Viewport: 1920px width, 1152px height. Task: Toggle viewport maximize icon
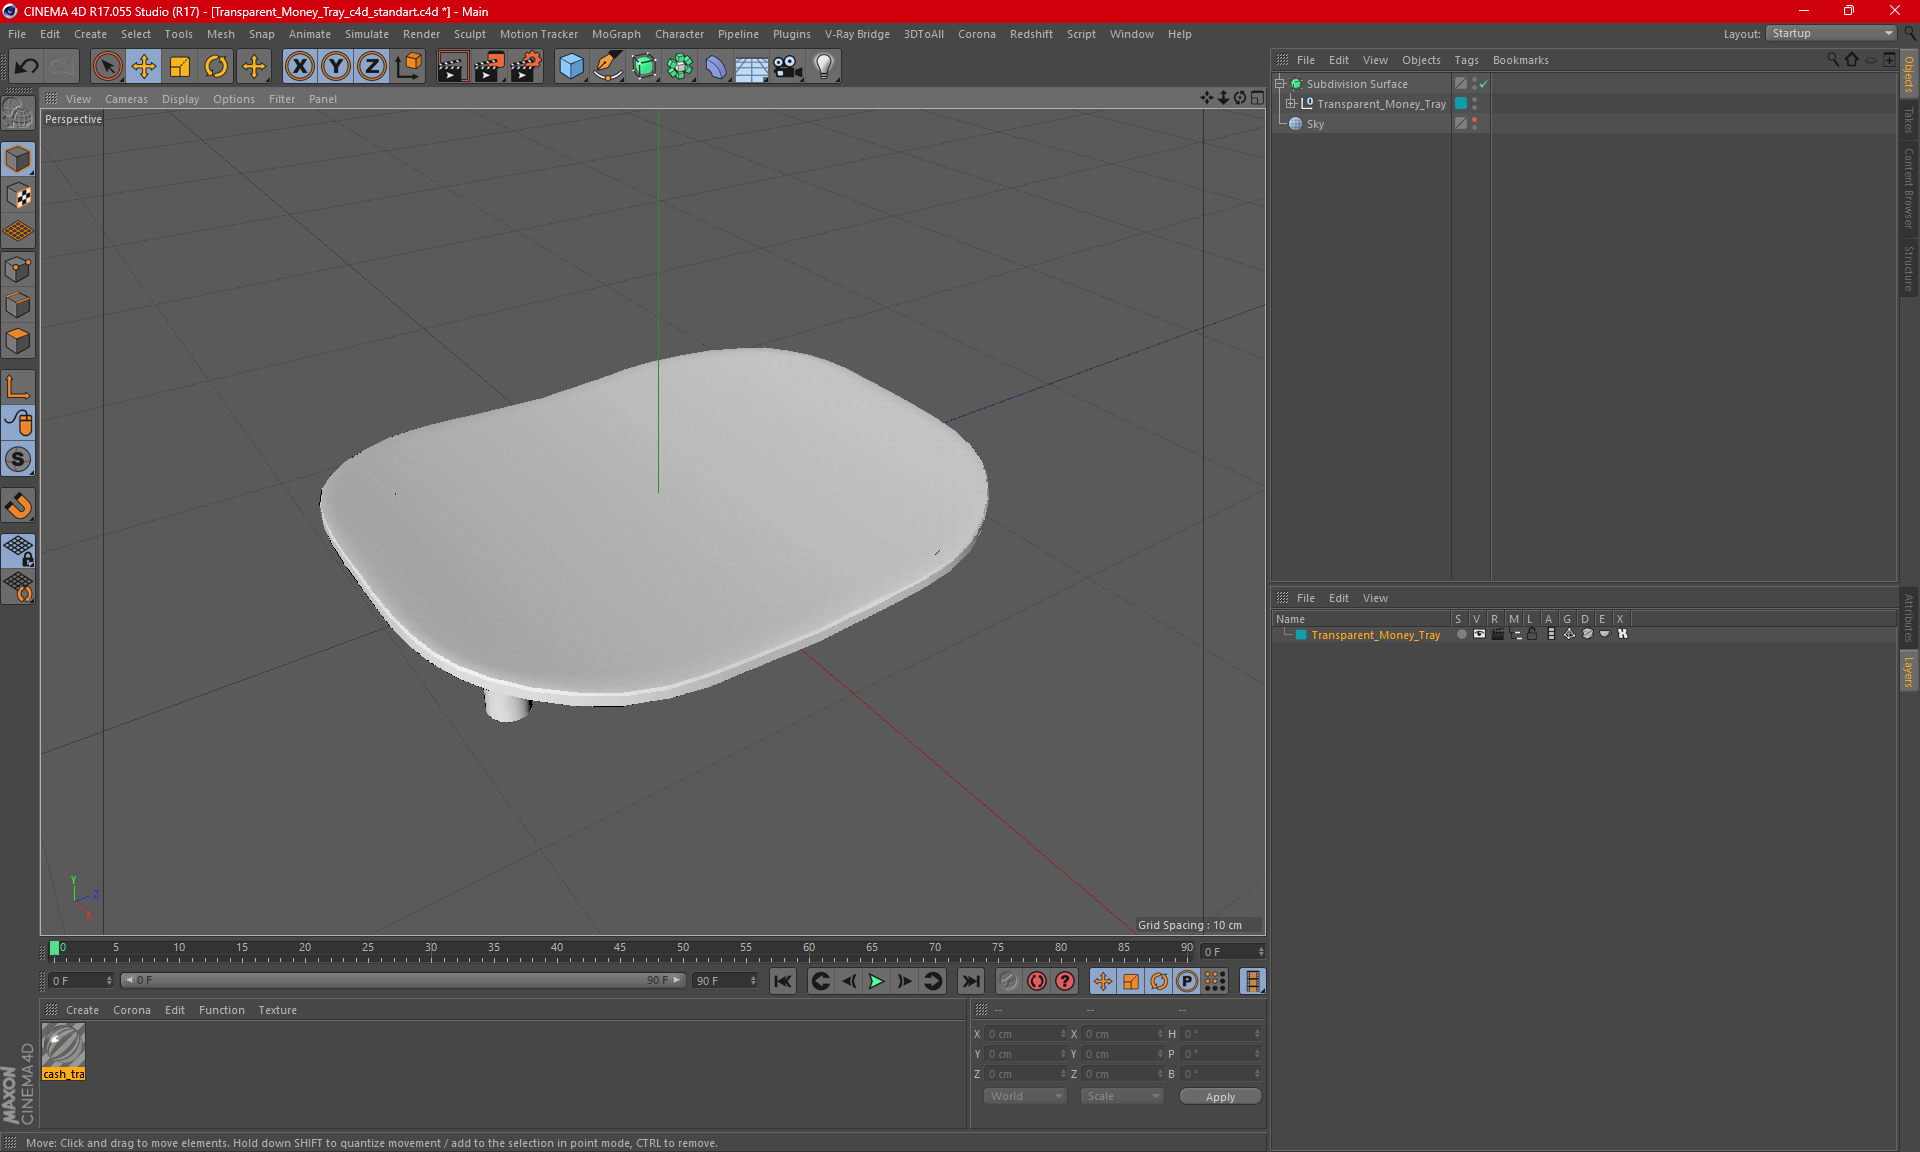(x=1257, y=98)
